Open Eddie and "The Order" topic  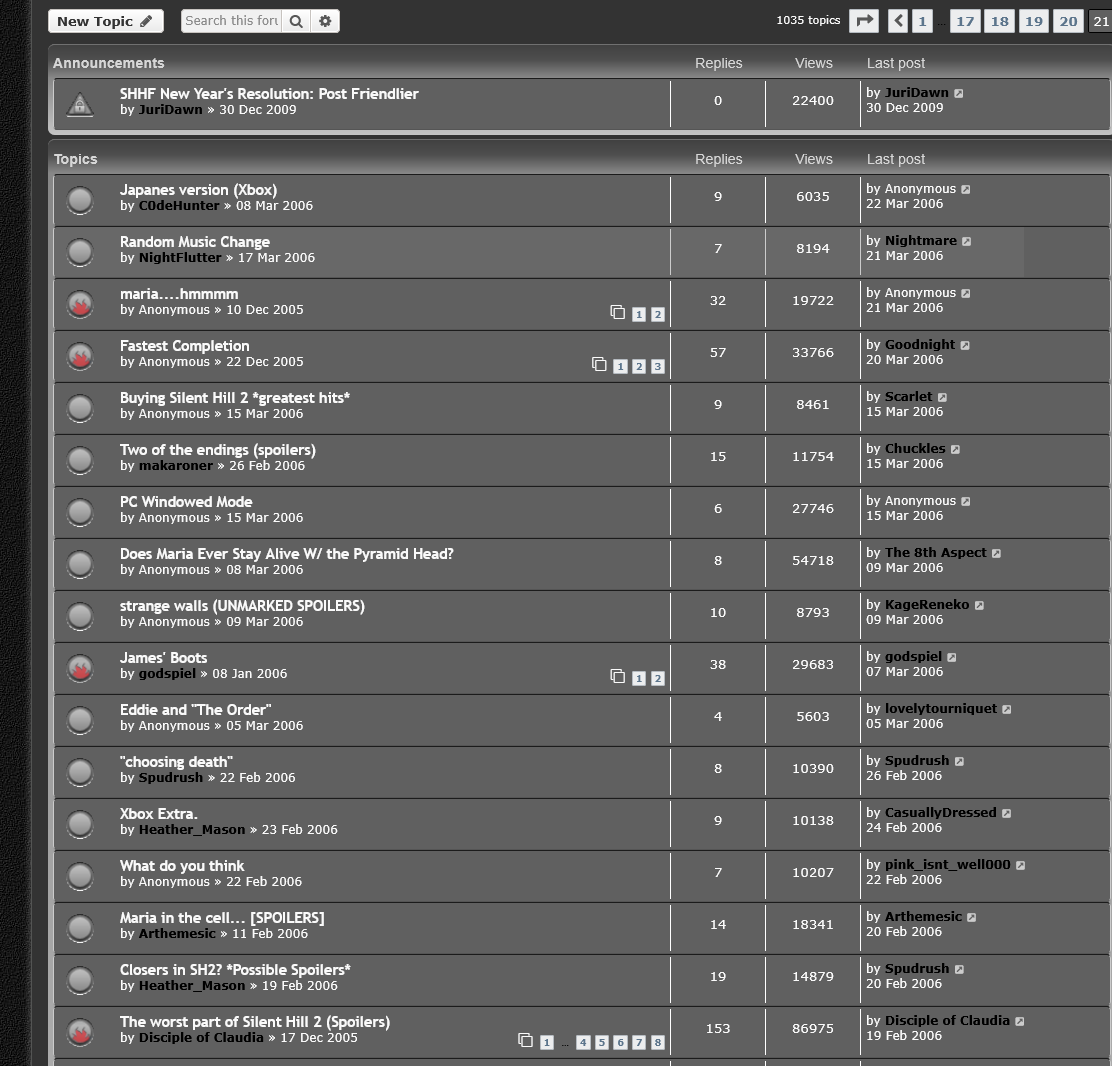(196, 710)
